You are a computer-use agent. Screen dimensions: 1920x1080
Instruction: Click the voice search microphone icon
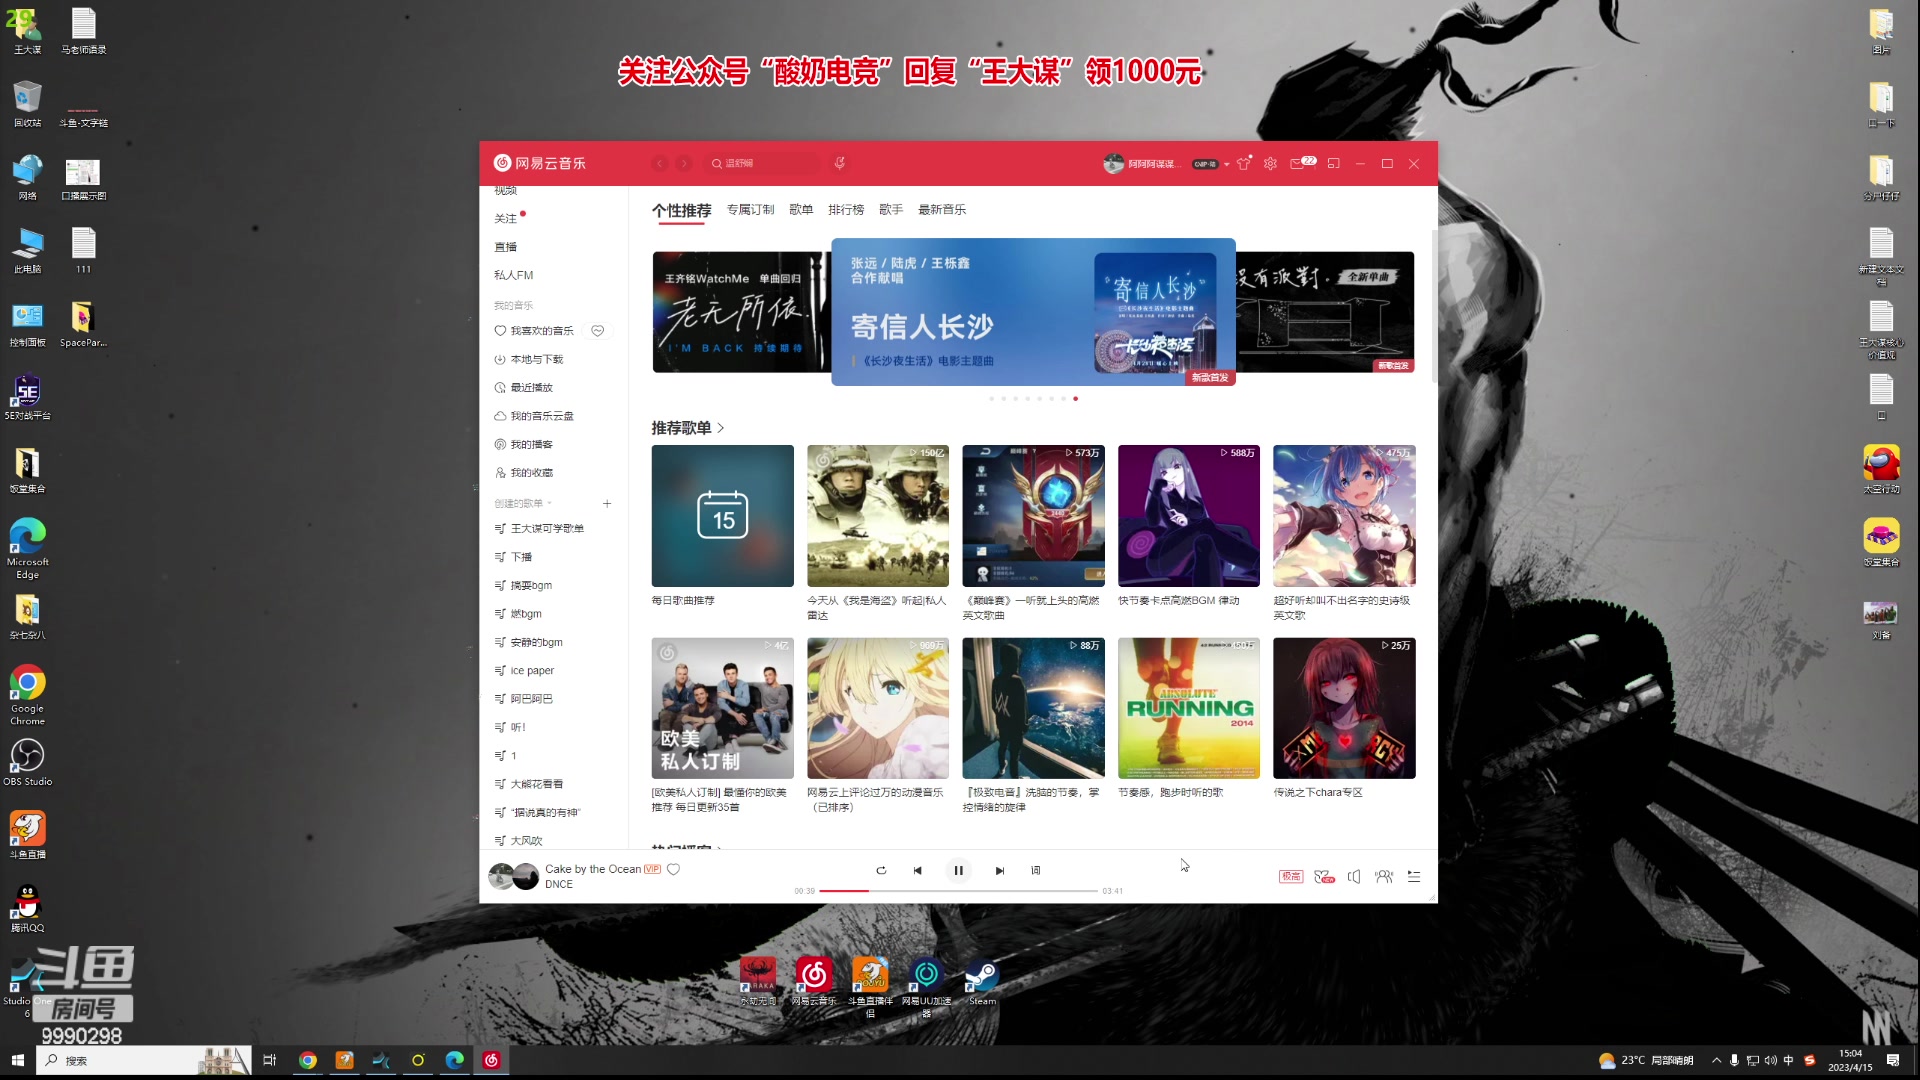(840, 163)
